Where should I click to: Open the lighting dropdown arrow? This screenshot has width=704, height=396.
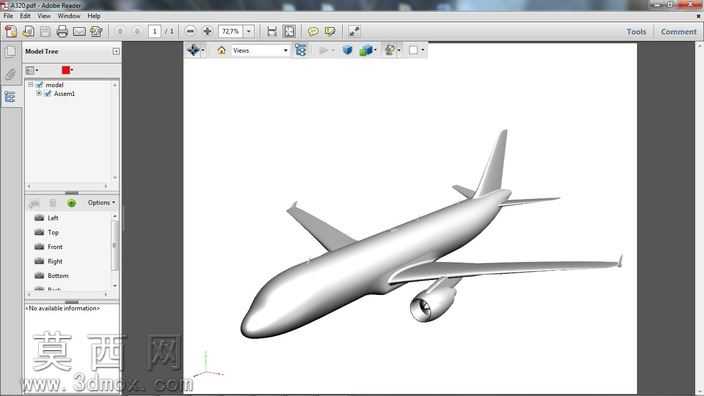coord(399,51)
